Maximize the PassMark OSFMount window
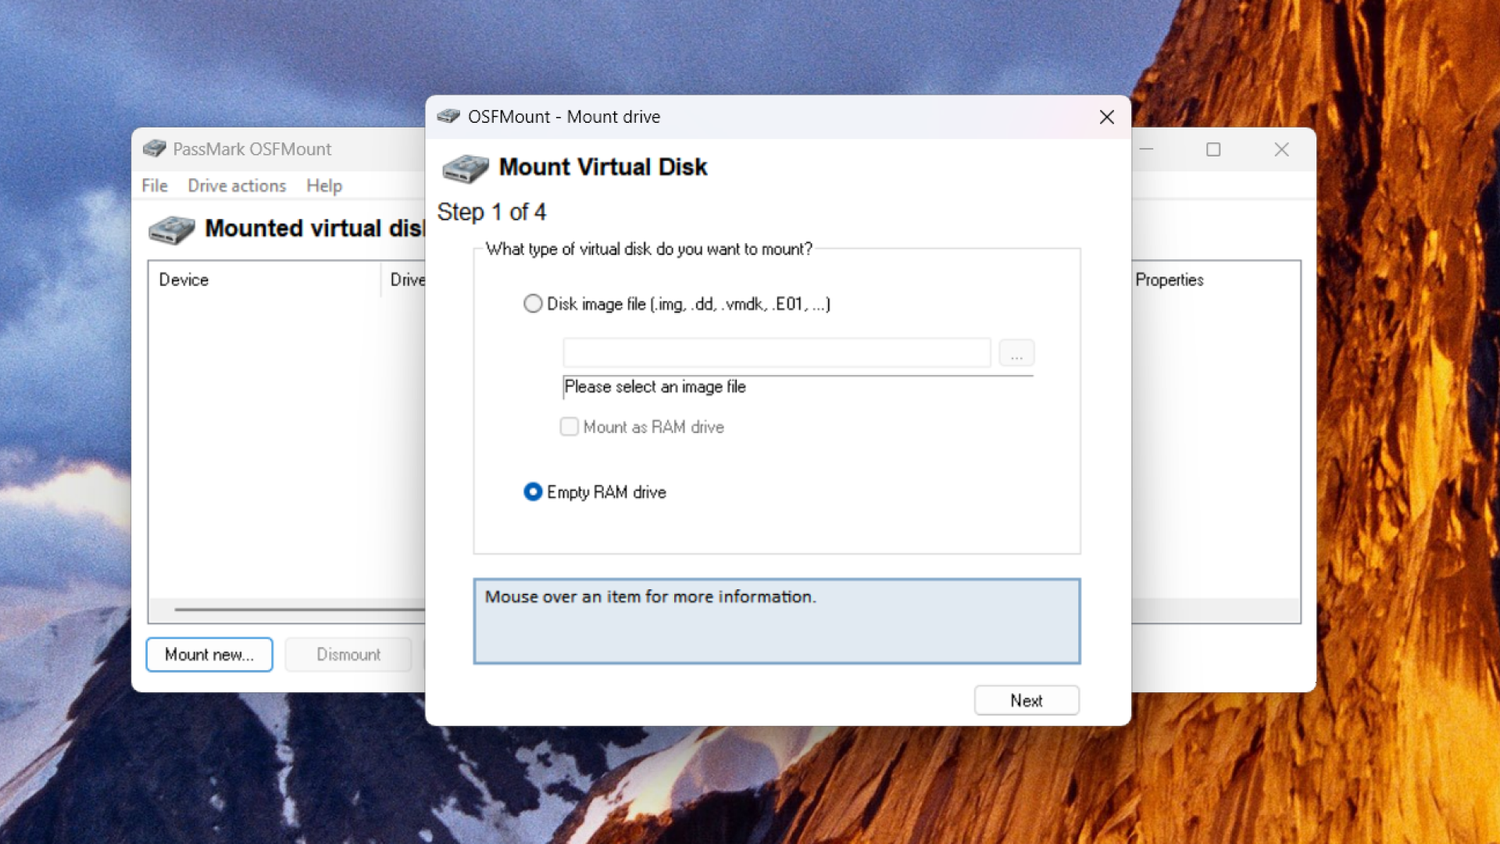This screenshot has height=844, width=1500. (x=1213, y=149)
